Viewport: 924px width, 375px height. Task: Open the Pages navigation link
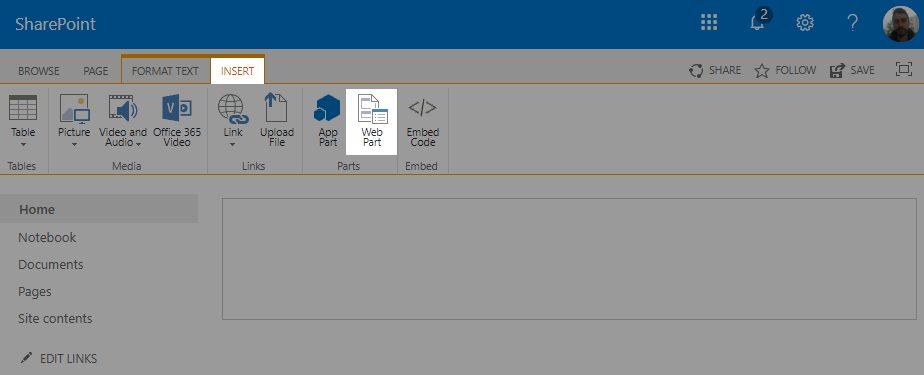point(35,292)
